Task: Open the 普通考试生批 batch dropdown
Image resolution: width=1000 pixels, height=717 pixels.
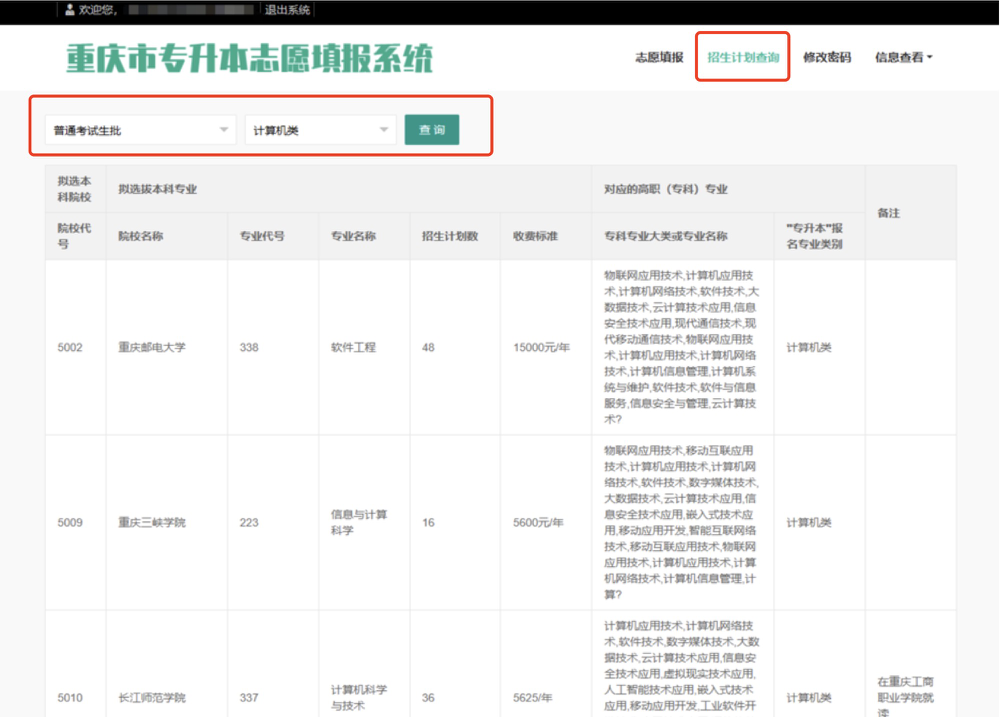Action: (140, 130)
